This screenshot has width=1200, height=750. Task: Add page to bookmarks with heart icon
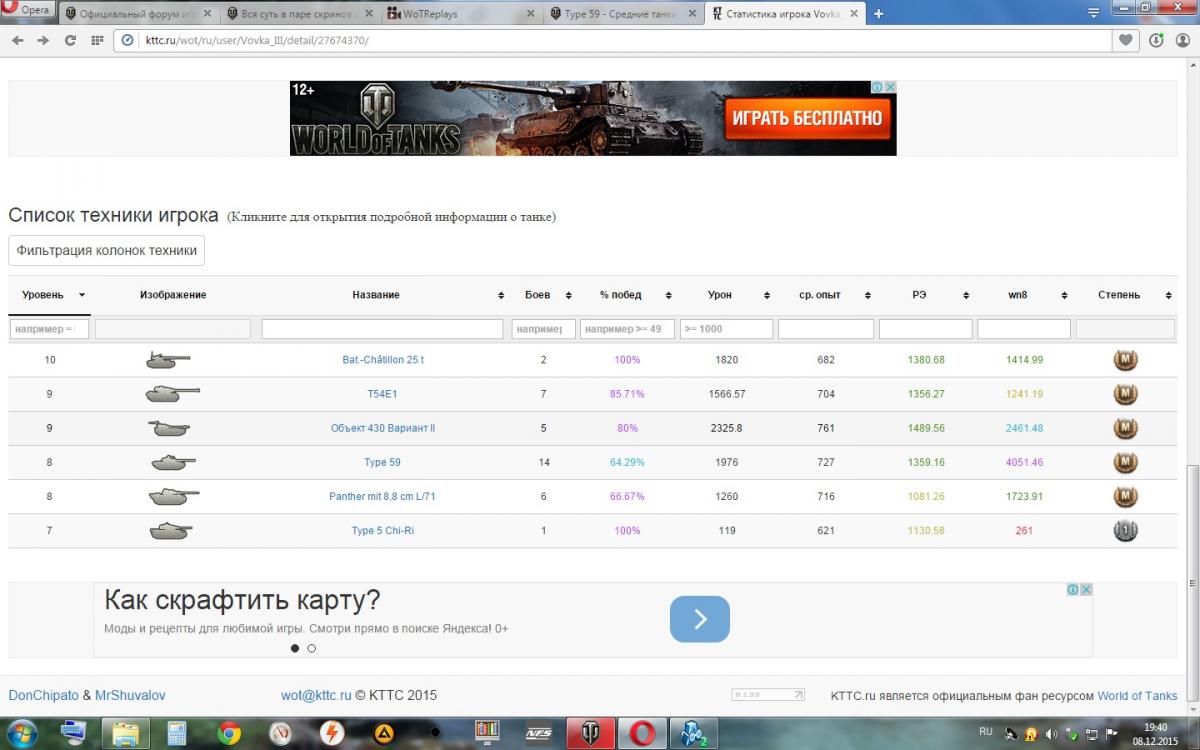[1127, 40]
